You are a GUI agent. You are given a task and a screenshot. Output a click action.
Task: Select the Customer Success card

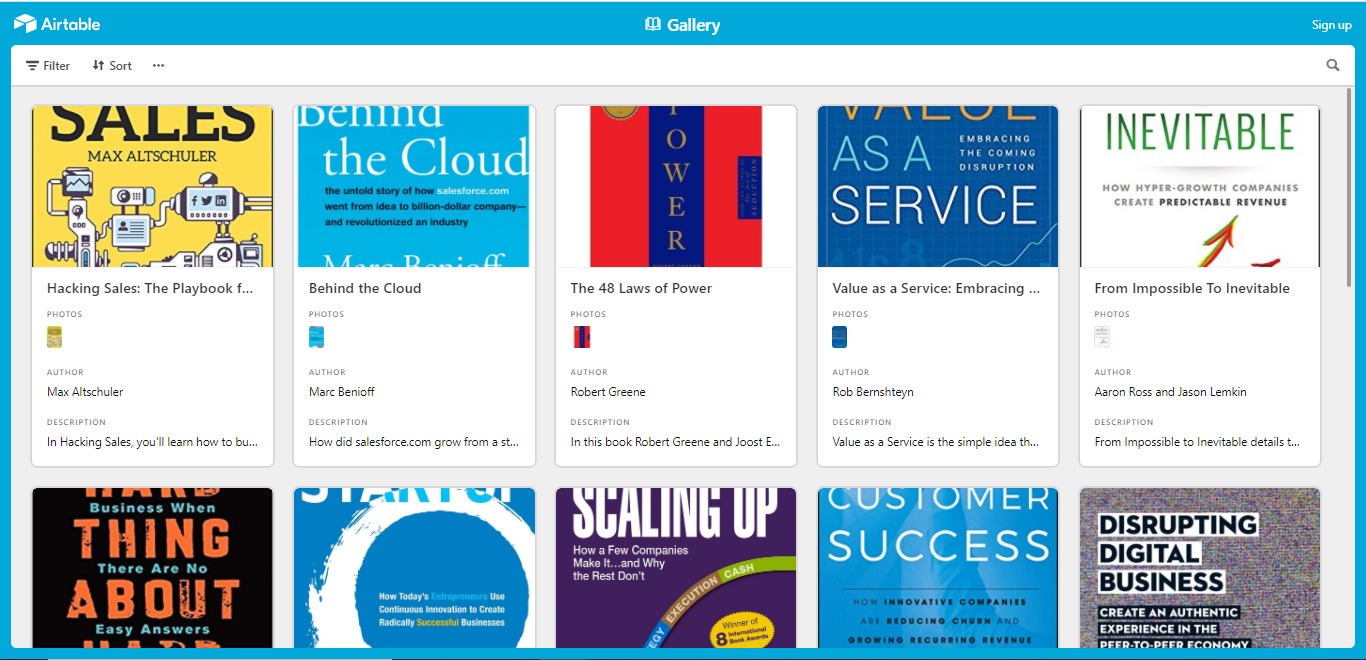point(937,570)
